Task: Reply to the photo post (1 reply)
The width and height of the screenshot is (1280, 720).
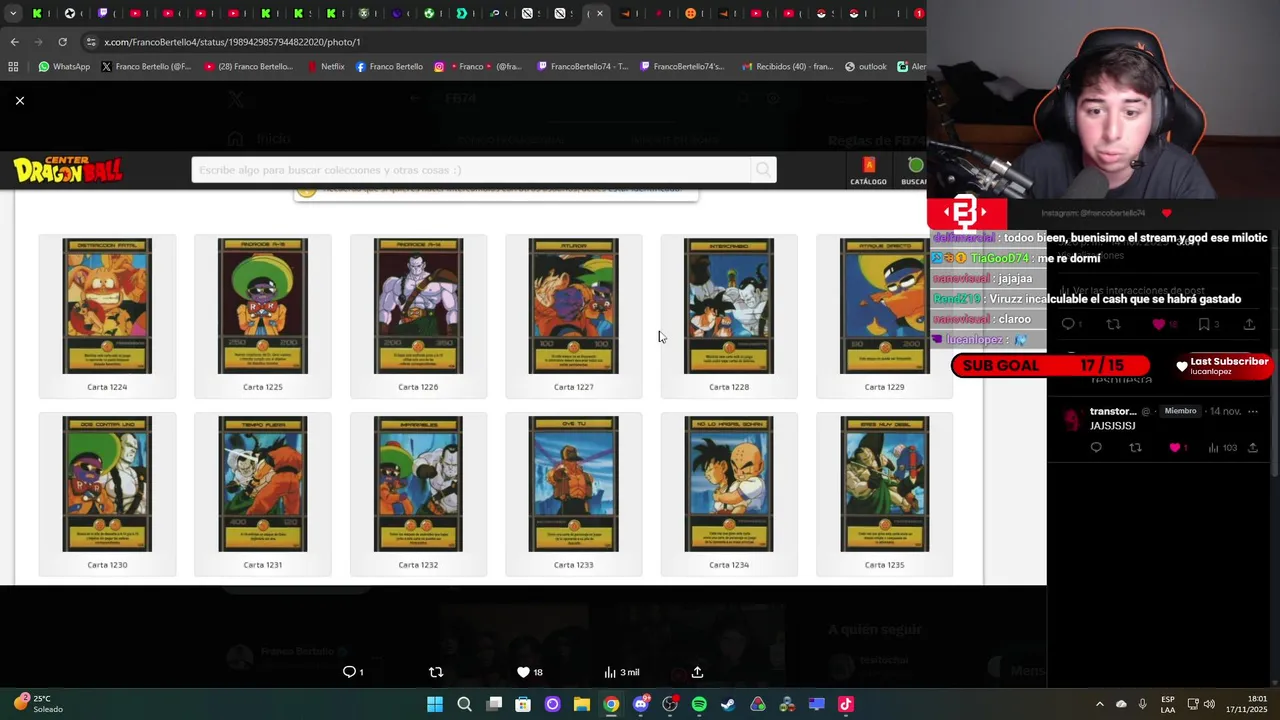Action: [x=352, y=672]
